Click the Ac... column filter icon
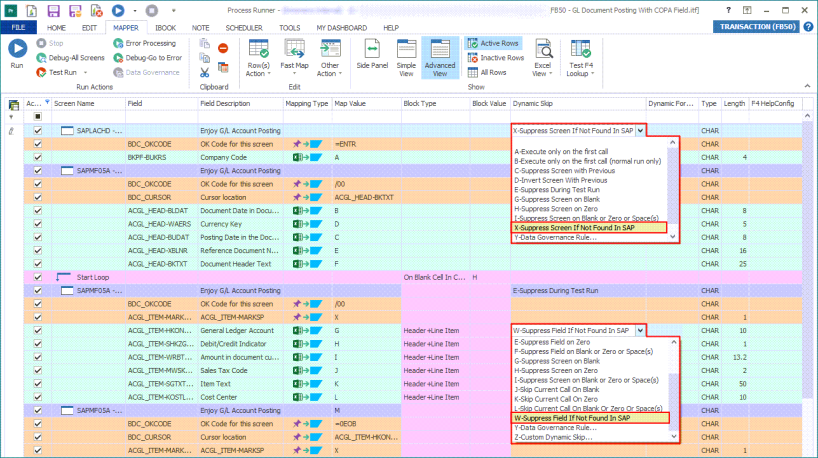This screenshot has height=458, width=818. 47,102
